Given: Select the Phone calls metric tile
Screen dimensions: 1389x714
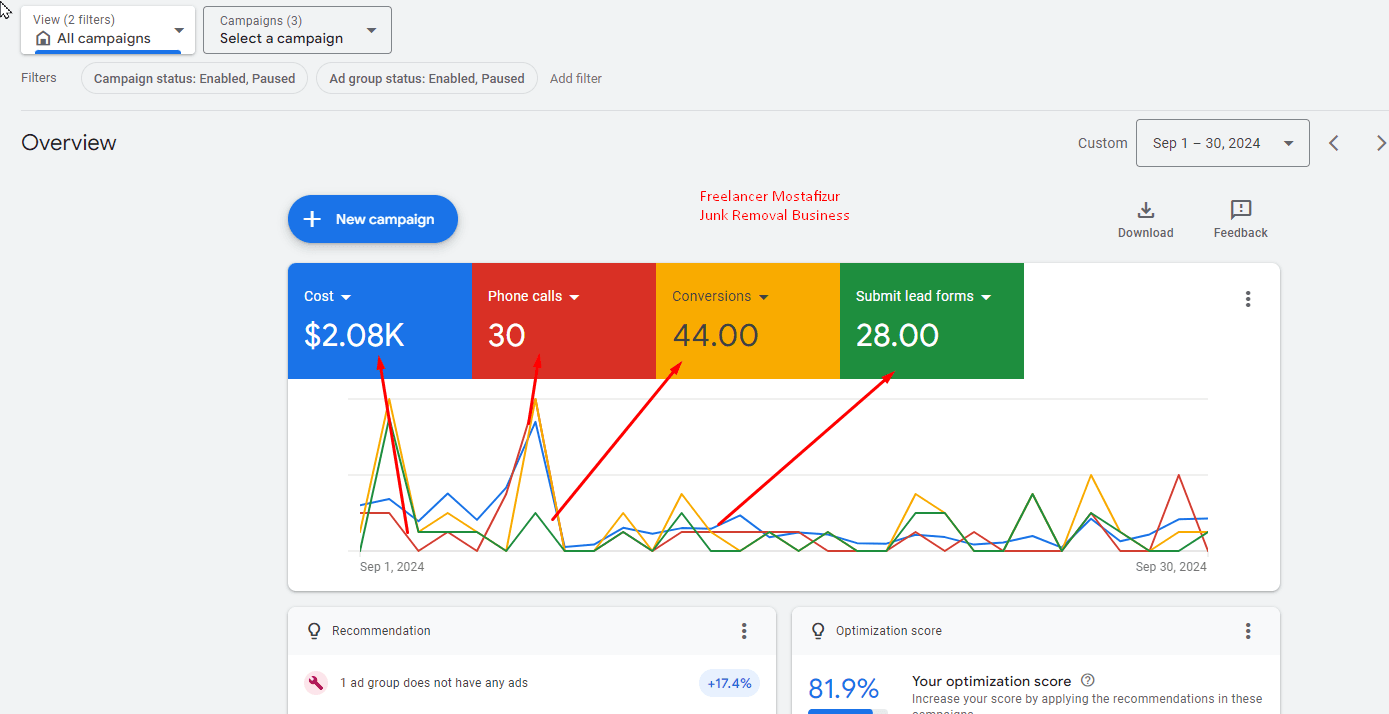Looking at the screenshot, I should 563,321.
